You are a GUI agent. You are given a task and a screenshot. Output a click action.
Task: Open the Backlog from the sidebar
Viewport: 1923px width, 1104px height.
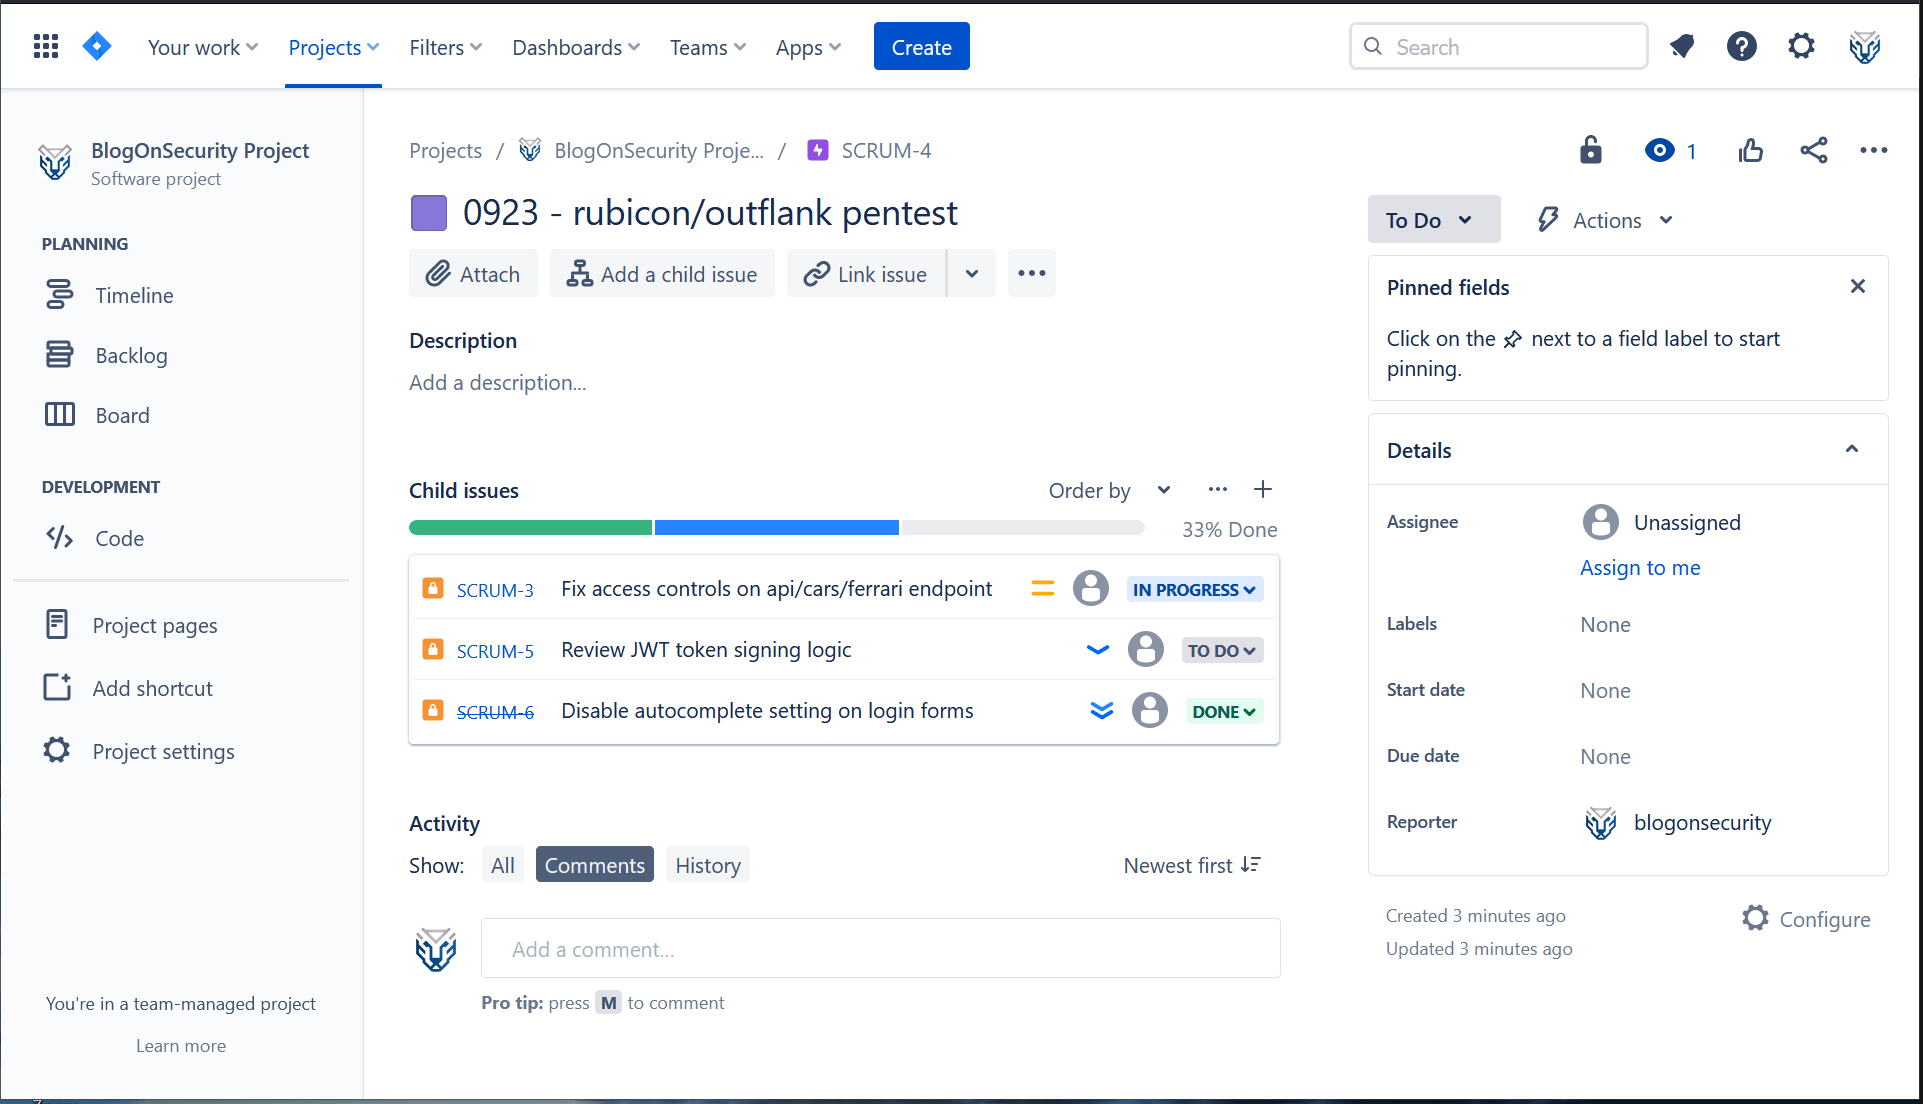(131, 355)
